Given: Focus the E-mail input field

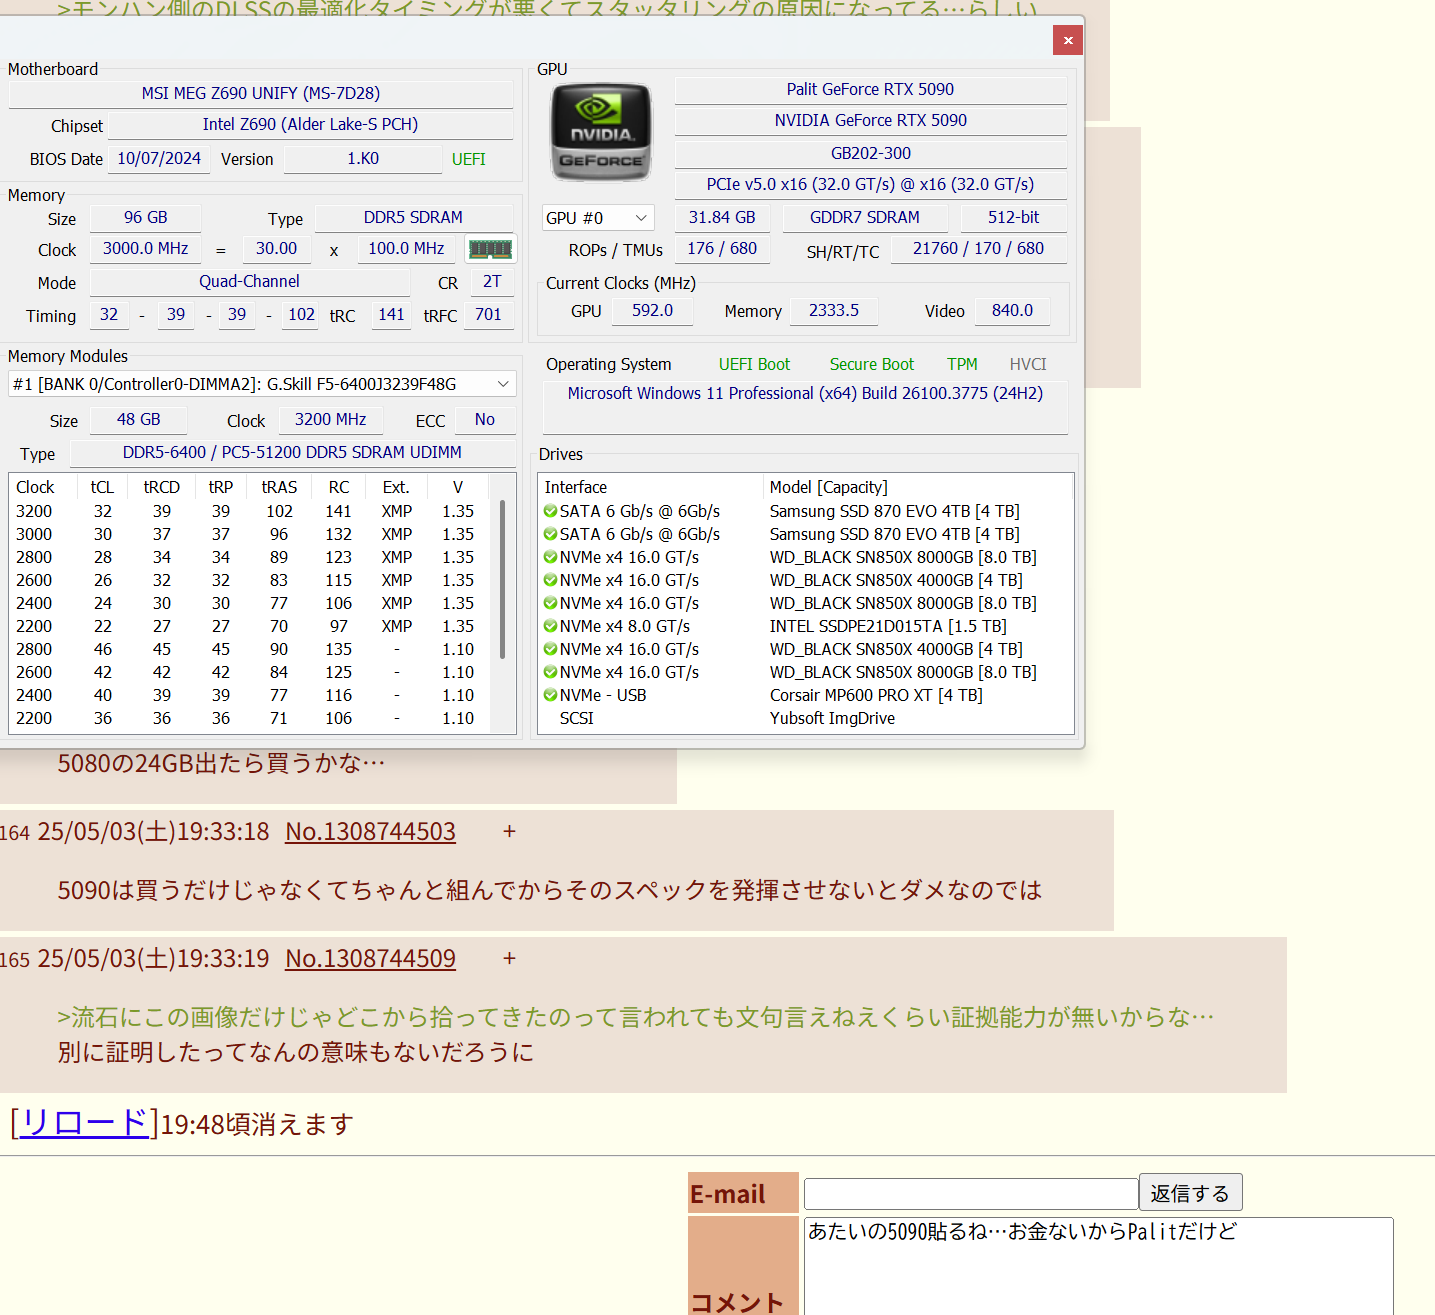Looking at the screenshot, I should [x=971, y=1194].
